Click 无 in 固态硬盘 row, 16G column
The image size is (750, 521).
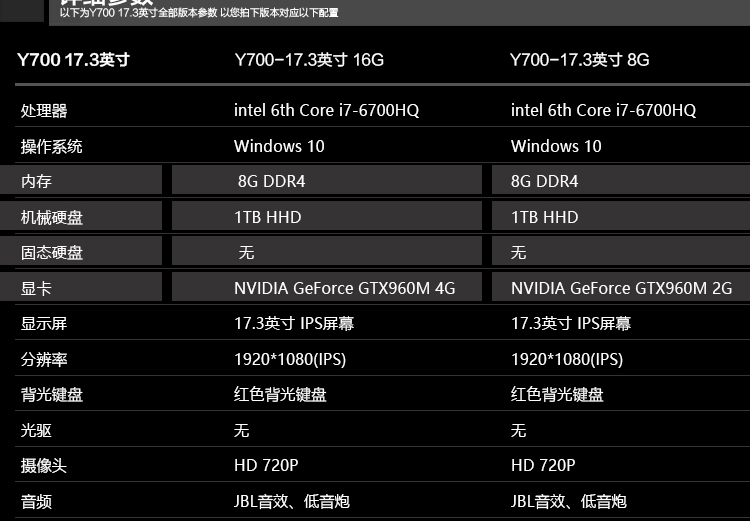(246, 252)
